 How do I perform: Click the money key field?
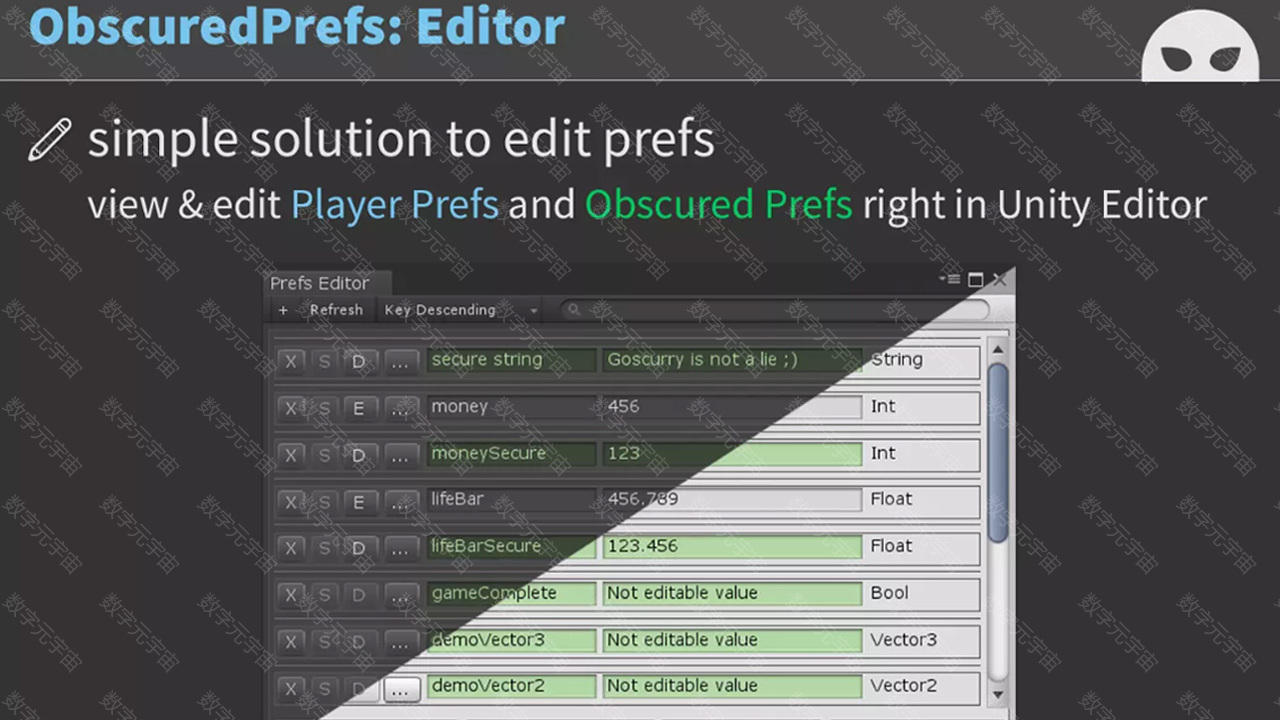tap(511, 407)
